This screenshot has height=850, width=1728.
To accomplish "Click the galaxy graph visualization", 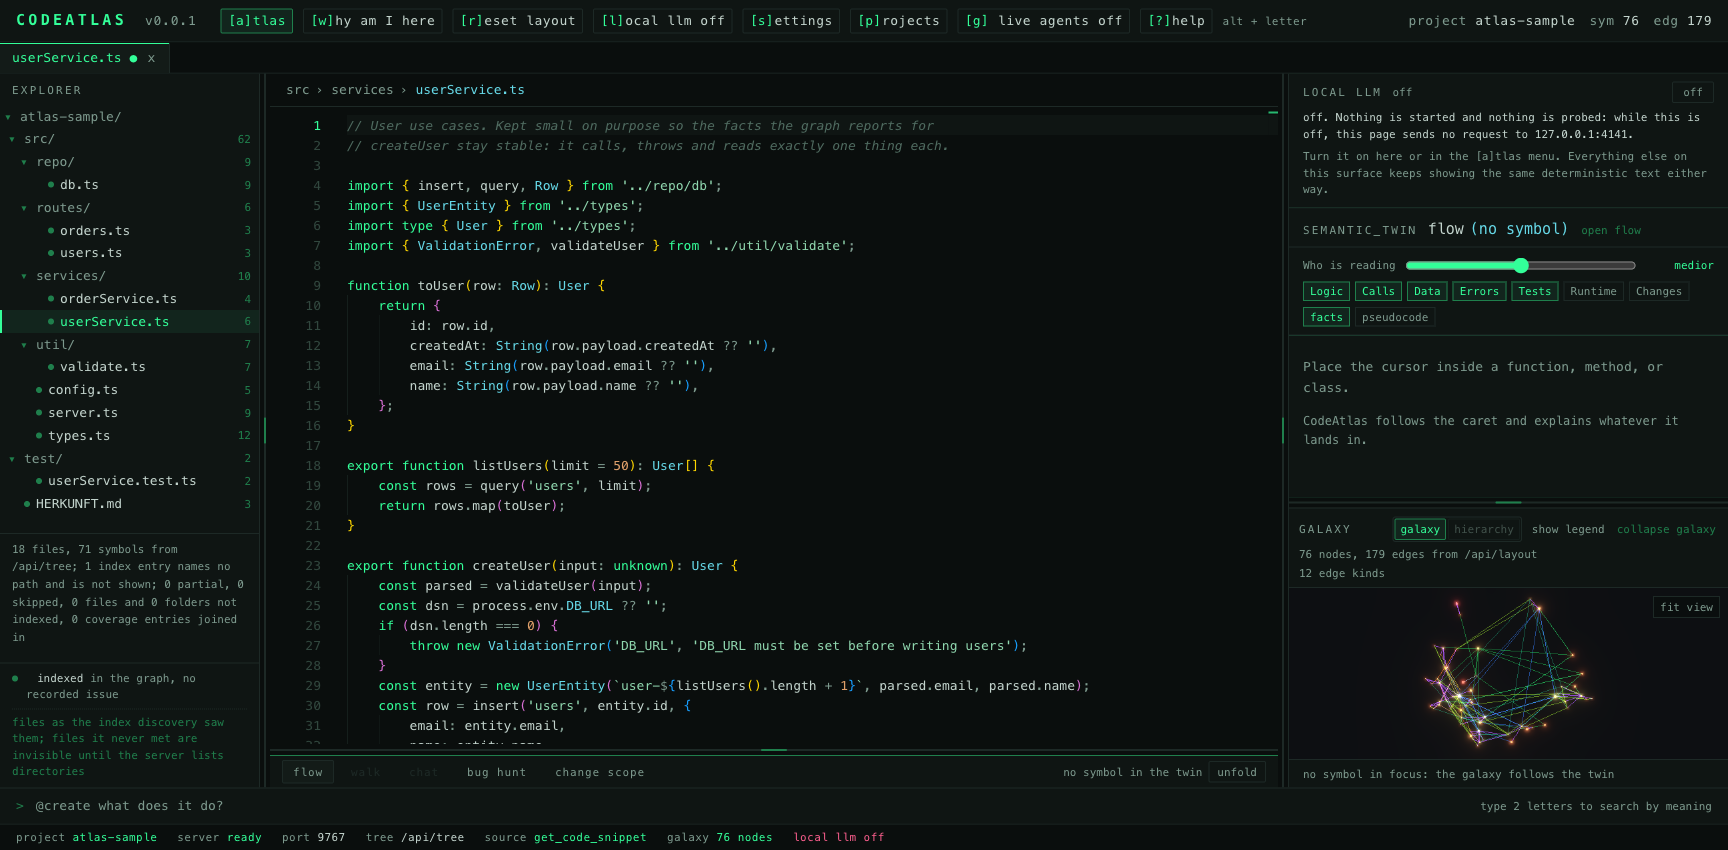I will click(1507, 672).
